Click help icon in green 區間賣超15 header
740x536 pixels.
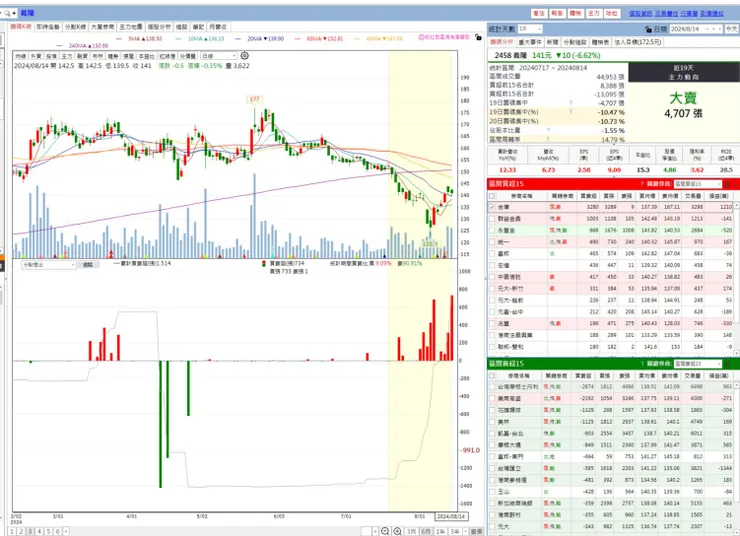coord(642,364)
